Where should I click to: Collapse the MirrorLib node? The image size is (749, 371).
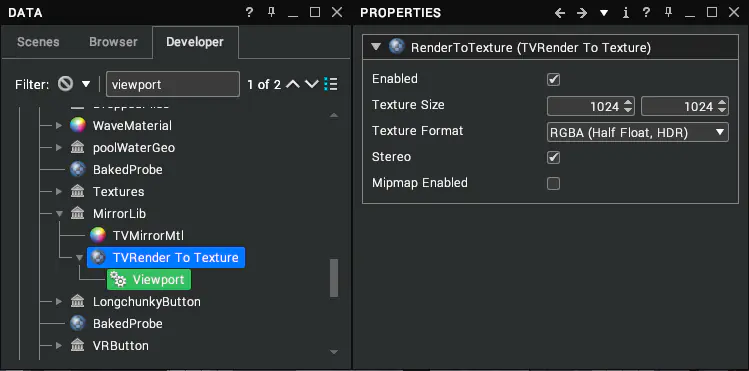point(59,214)
